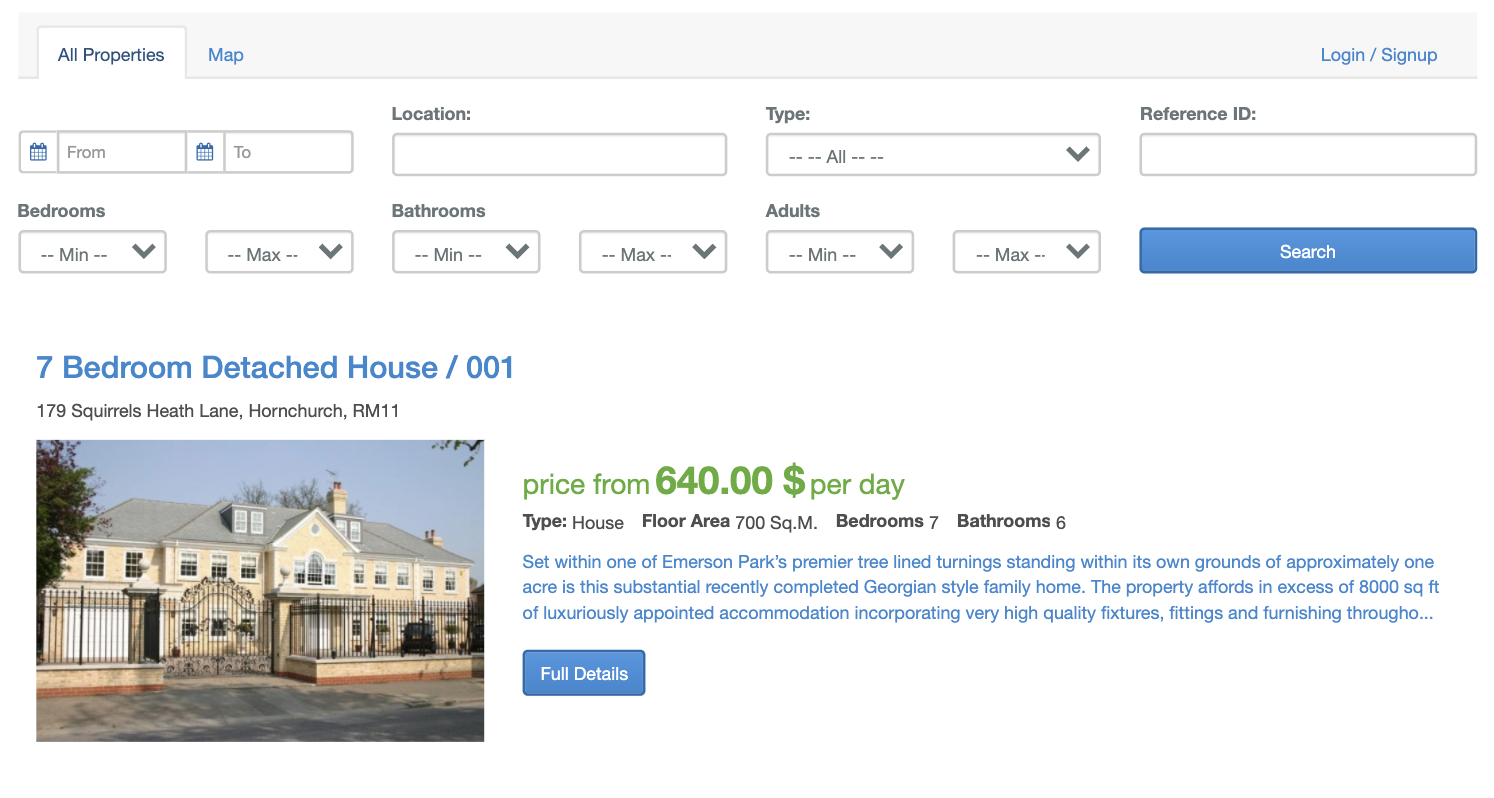Screen dimensions: 1494x798
Task: Open the Bathrooms Min dropdown
Action: pos(465,253)
